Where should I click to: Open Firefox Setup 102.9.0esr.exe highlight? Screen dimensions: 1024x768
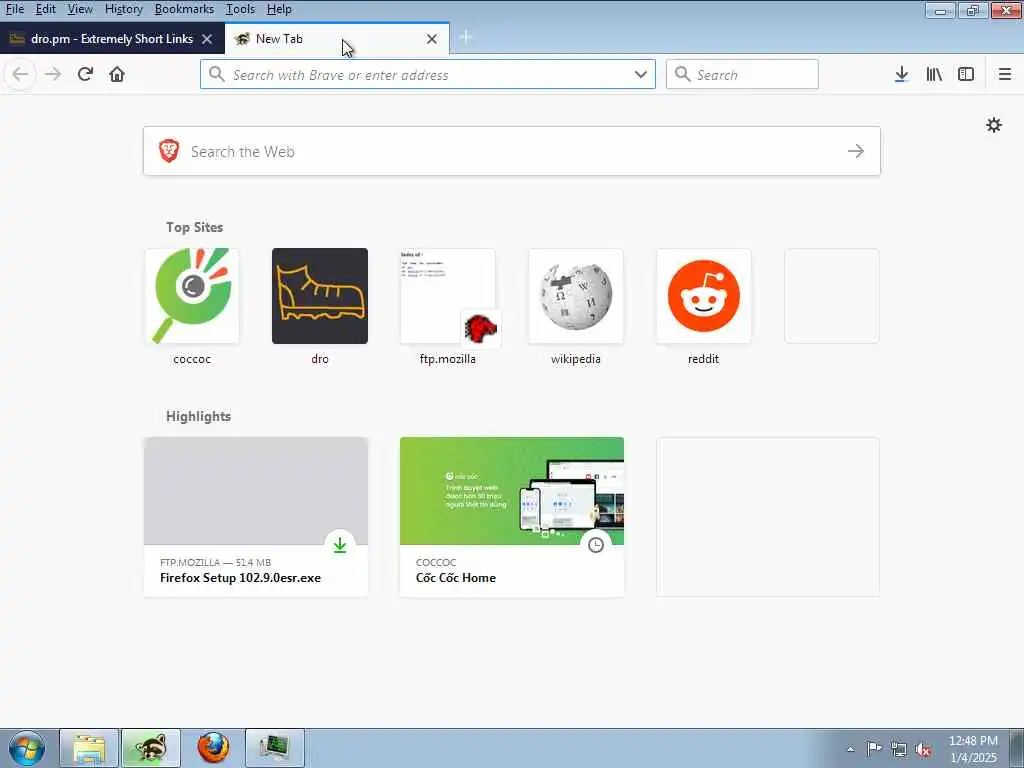click(x=256, y=517)
